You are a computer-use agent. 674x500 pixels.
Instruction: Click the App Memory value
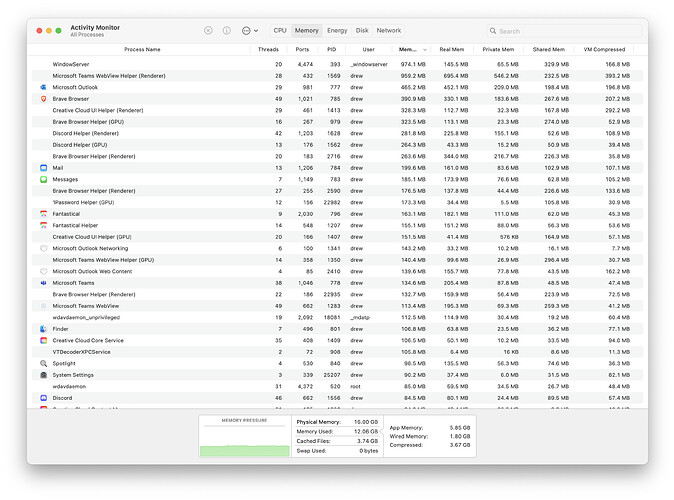tap(460, 428)
